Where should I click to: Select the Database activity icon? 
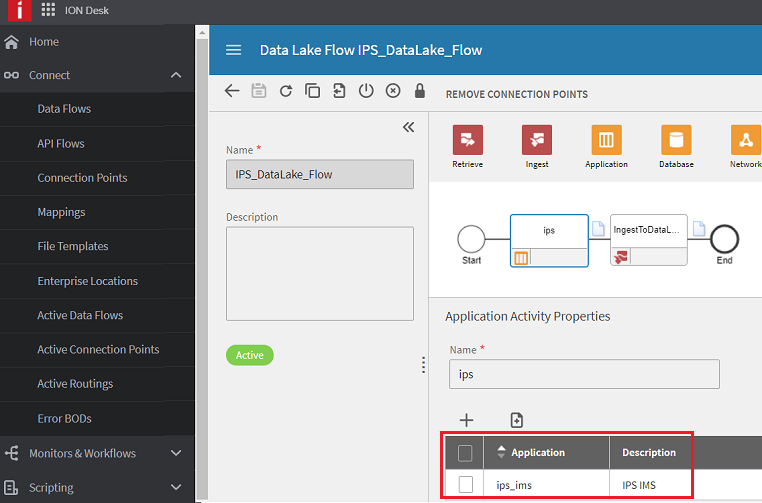[676, 140]
